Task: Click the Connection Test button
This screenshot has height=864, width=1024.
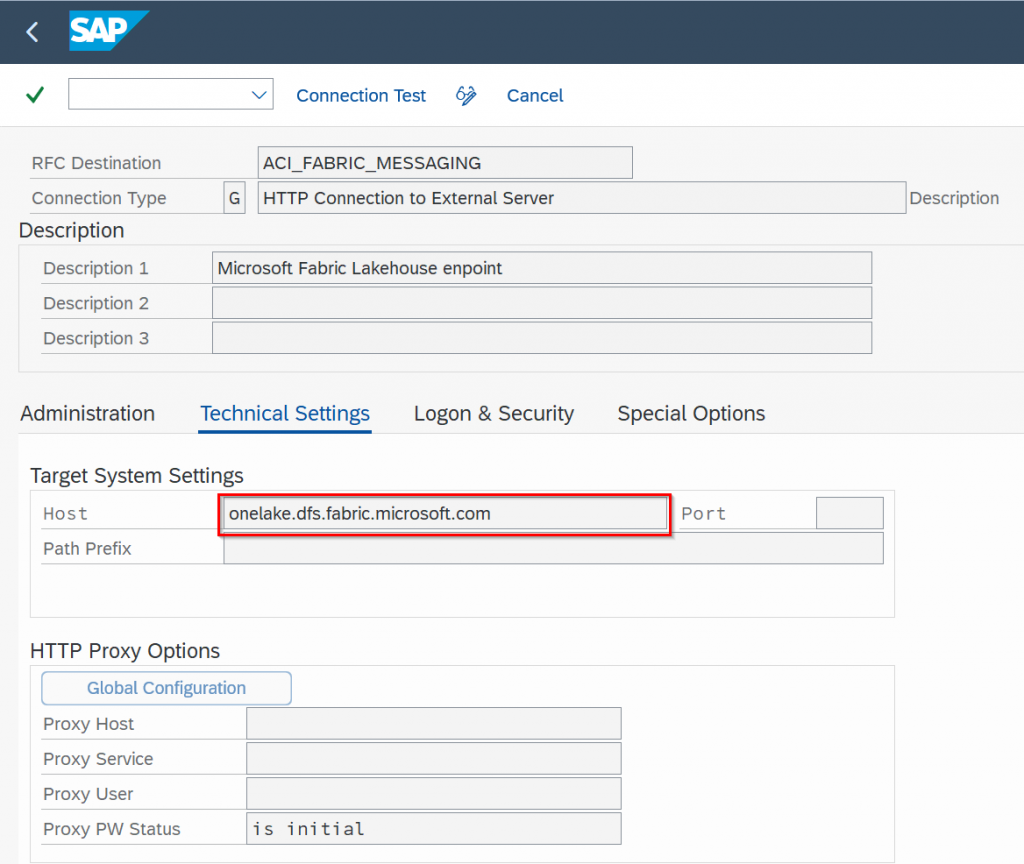Action: tap(361, 95)
